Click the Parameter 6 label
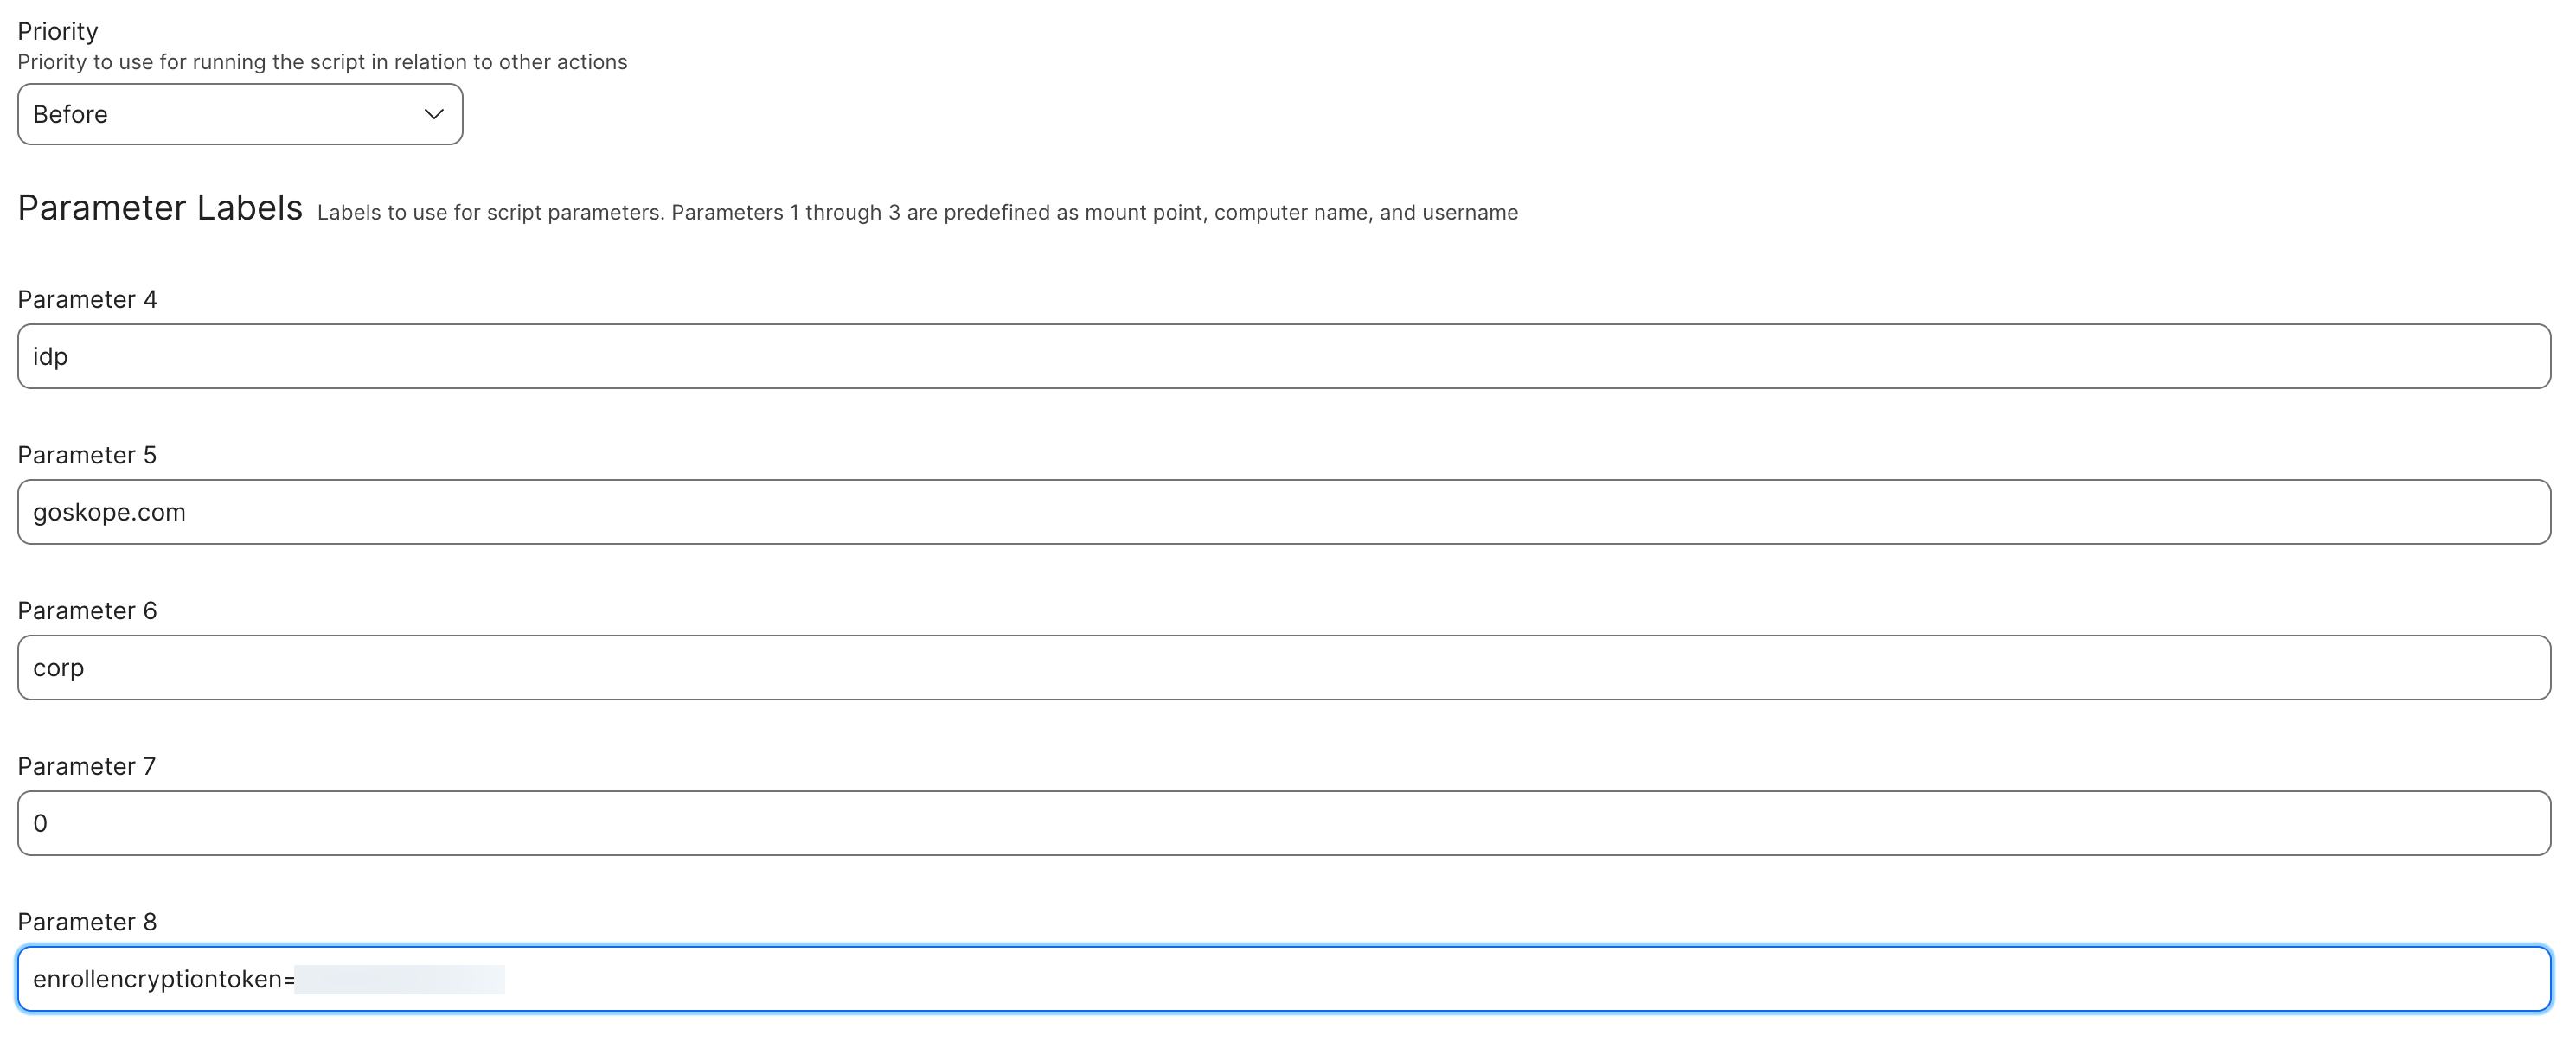Screen dimensions: 2576x1048 point(87,610)
